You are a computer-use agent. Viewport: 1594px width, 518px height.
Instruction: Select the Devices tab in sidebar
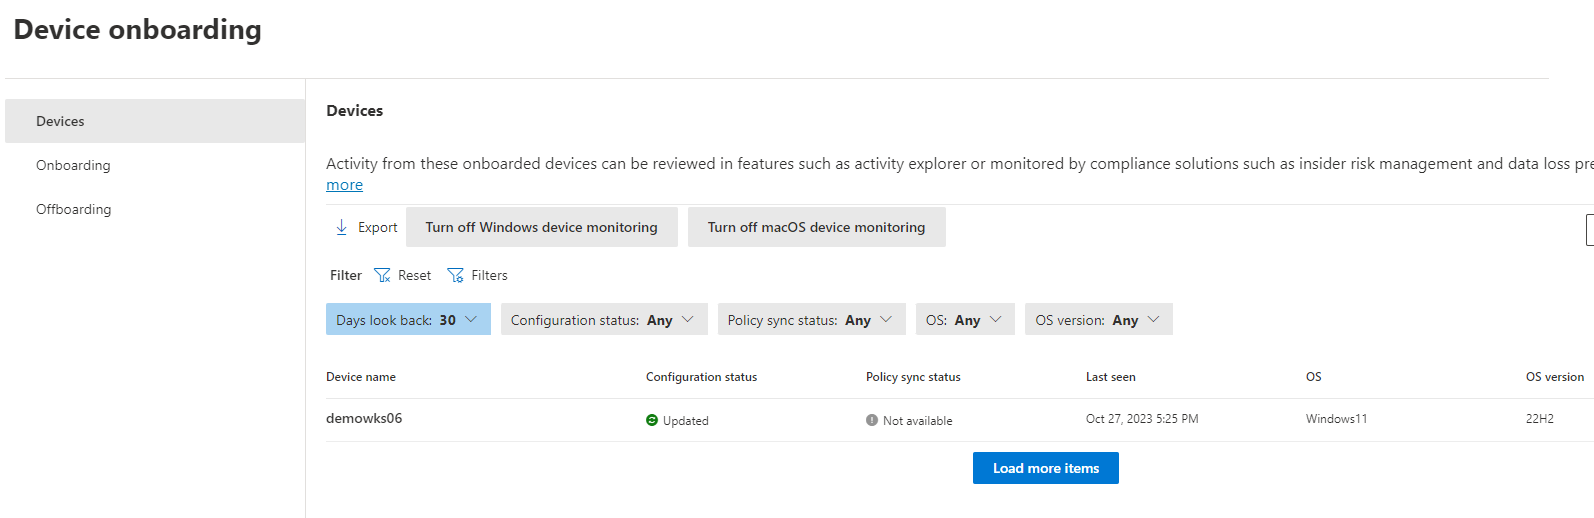tap(61, 121)
